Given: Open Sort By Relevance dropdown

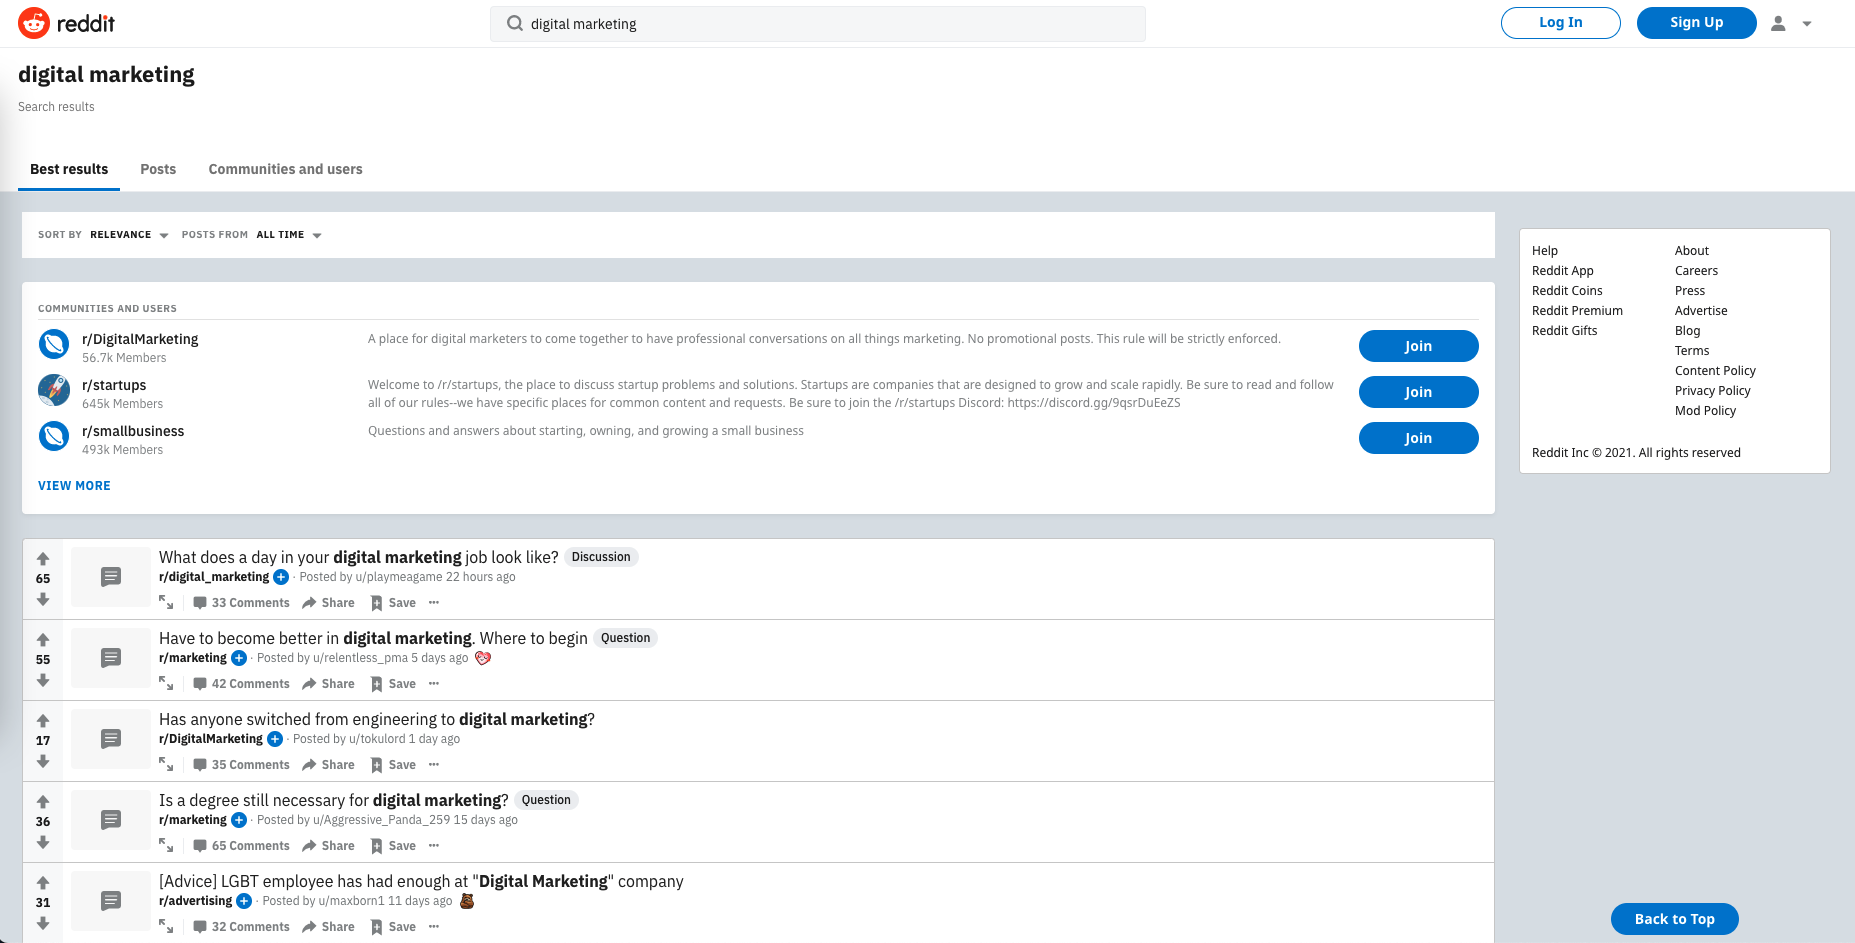Looking at the screenshot, I should click(129, 235).
